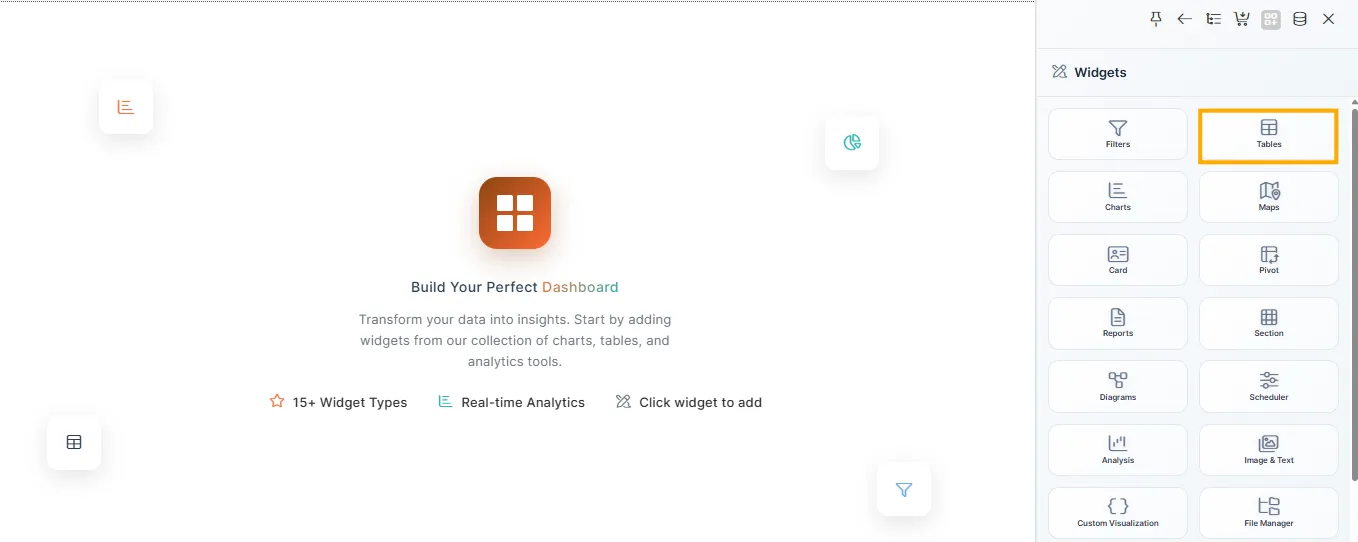
Task: Insert a Section widget
Action: tap(1268, 323)
